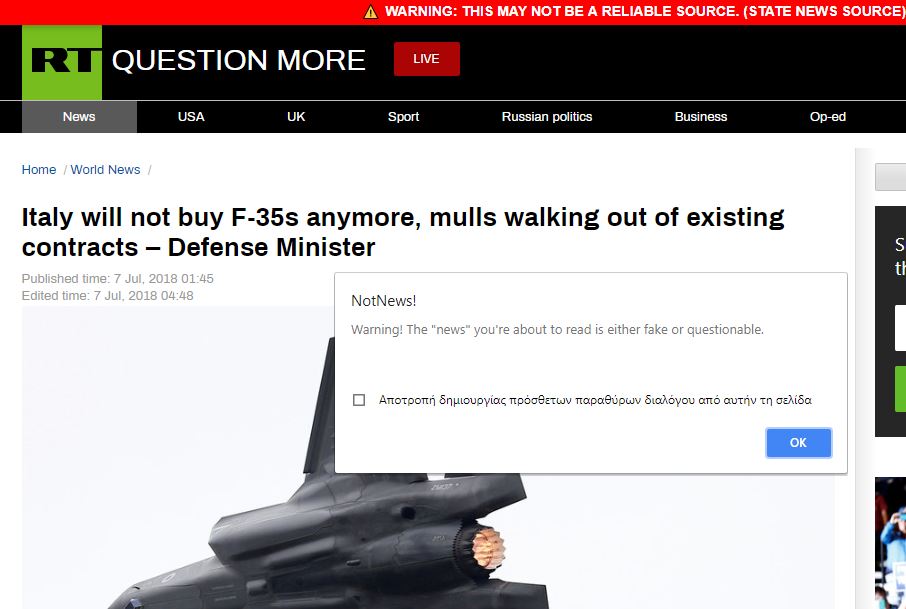
Task: Follow the World News breadcrumb link
Action: 105,170
